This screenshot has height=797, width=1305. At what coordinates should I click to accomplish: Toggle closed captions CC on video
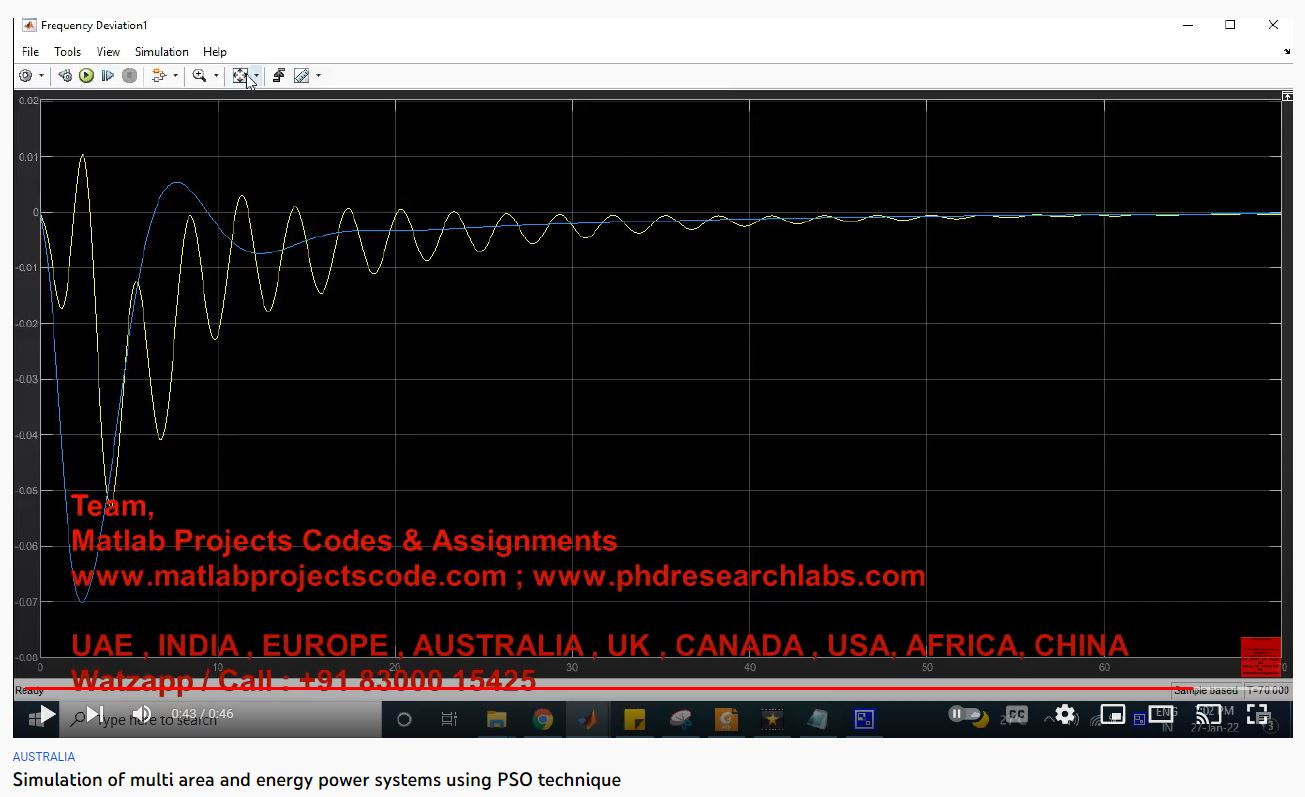tap(1016, 715)
